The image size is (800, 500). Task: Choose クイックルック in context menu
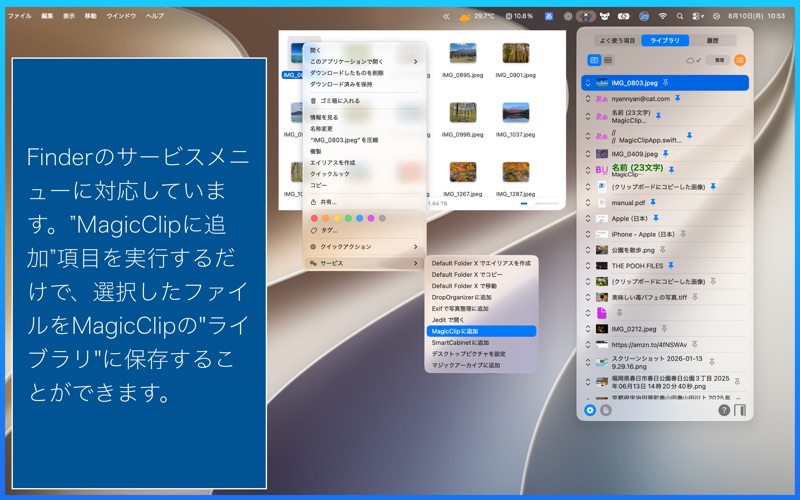(x=364, y=174)
